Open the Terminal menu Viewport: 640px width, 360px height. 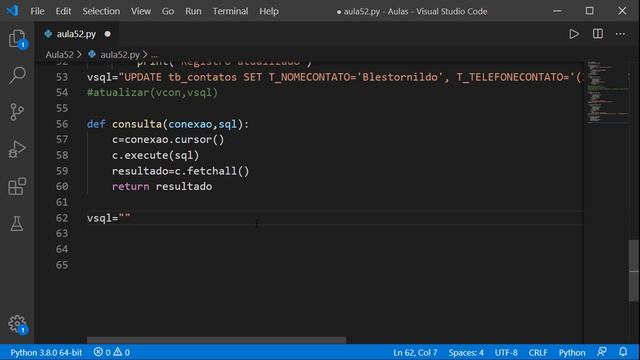click(x=230, y=11)
